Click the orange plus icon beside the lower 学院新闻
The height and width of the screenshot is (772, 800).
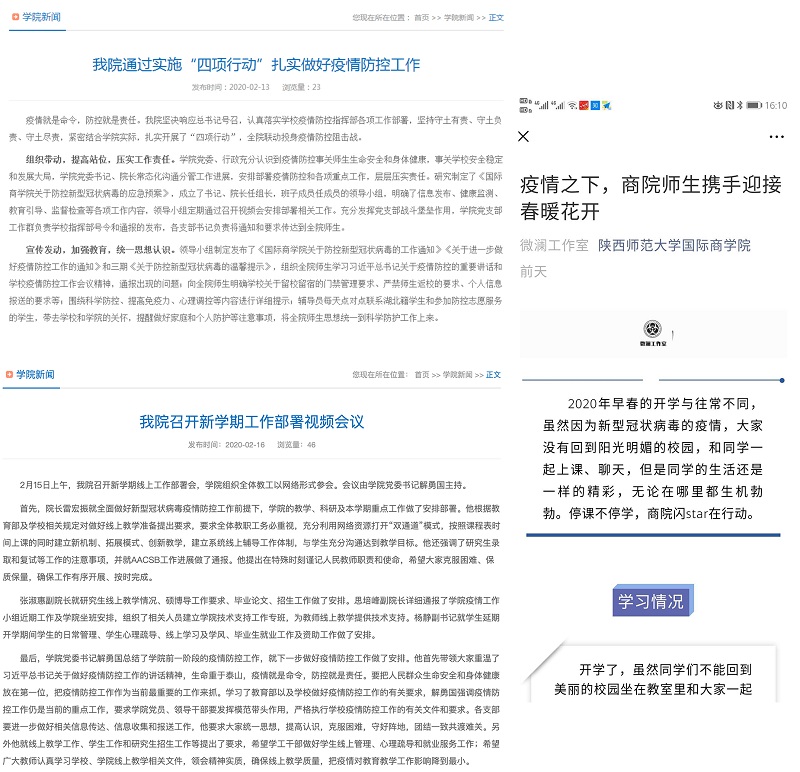[10, 375]
